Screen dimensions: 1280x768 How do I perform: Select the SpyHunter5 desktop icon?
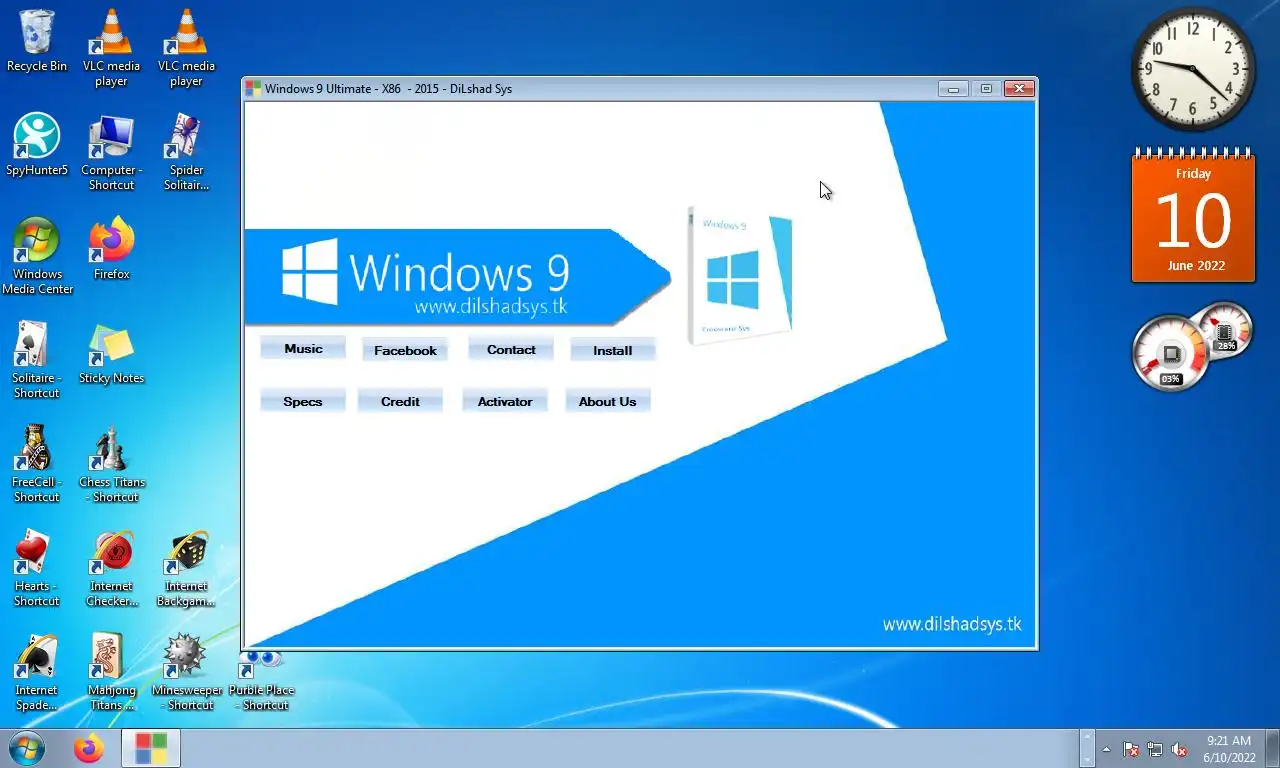tap(37, 145)
